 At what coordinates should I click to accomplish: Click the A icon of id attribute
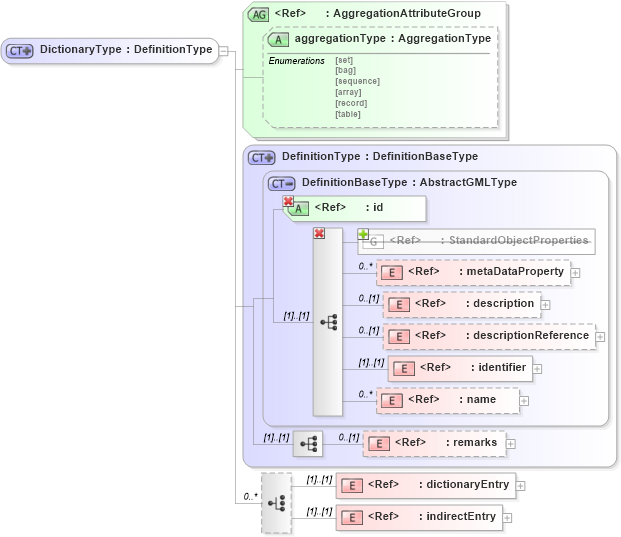[x=298, y=209]
